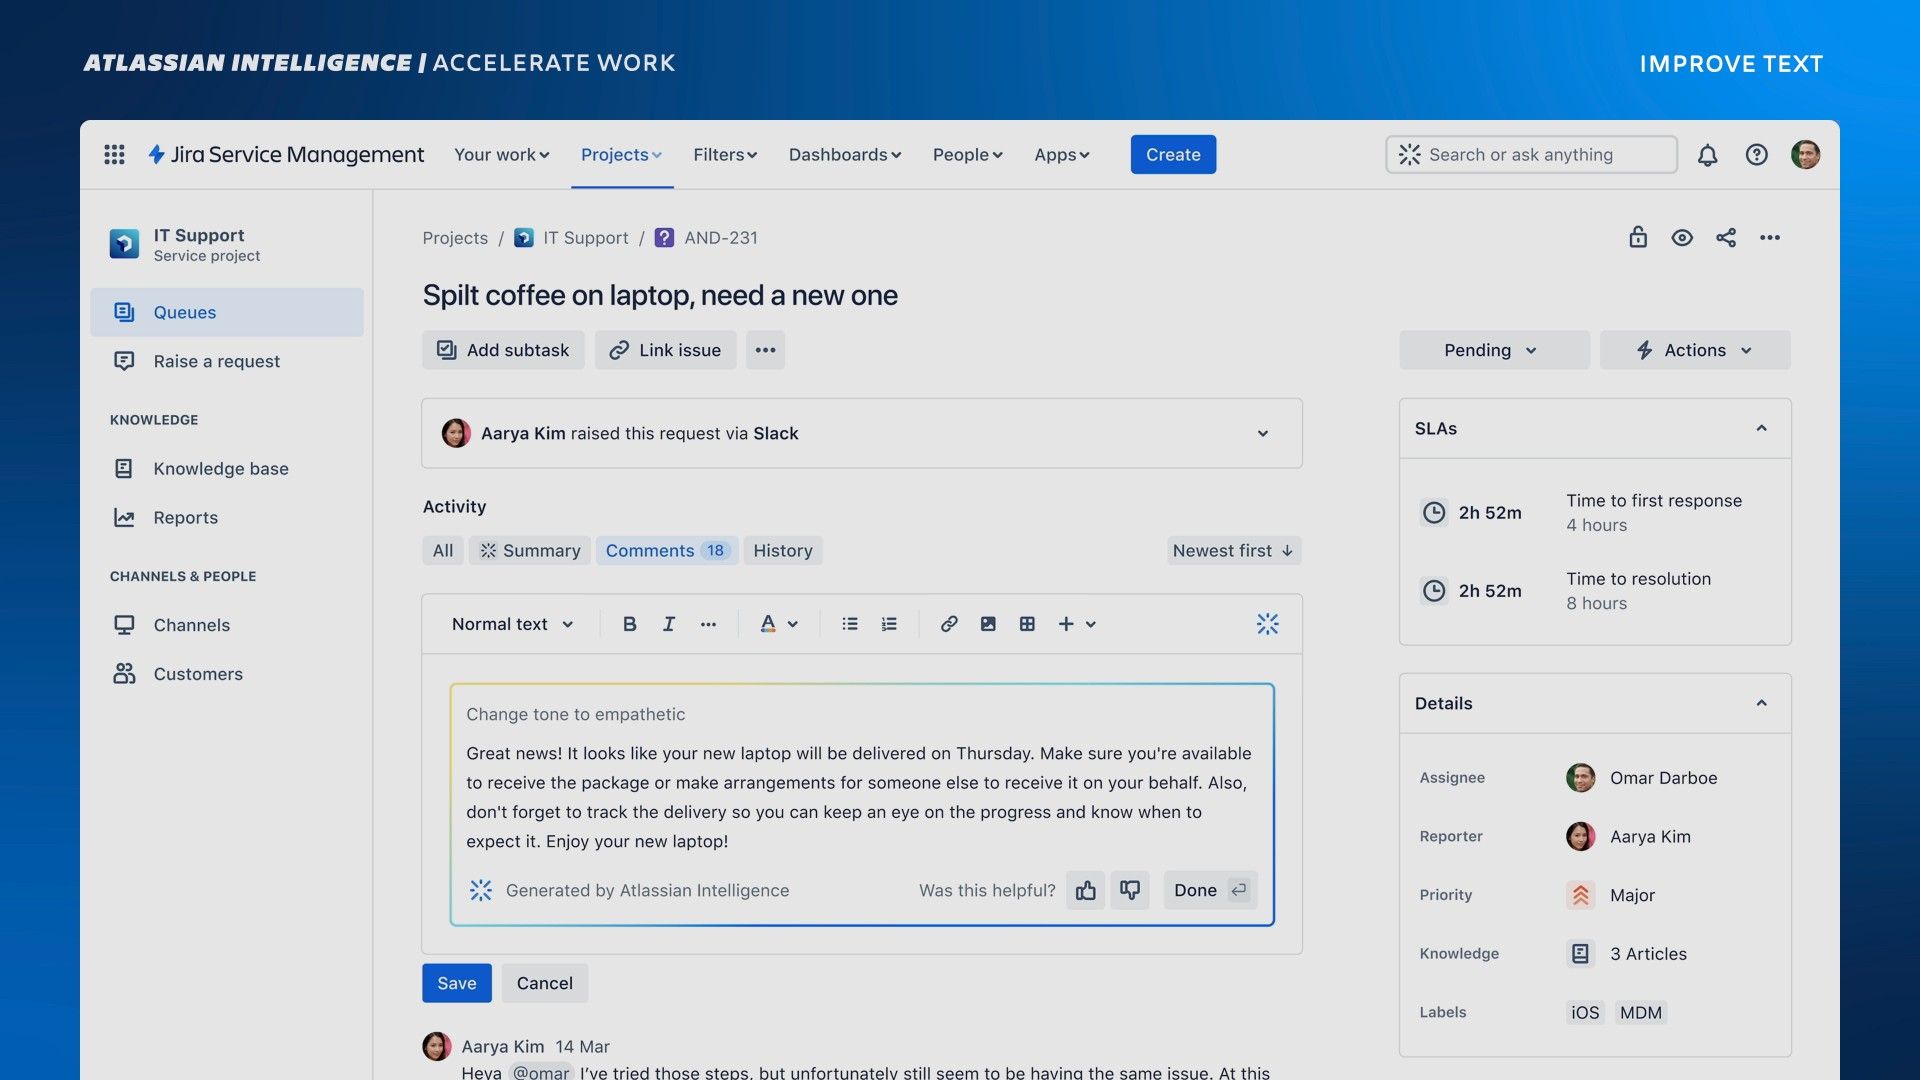This screenshot has height=1080, width=1920.
Task: Toggle bold formatting in the editor
Action: (x=629, y=624)
